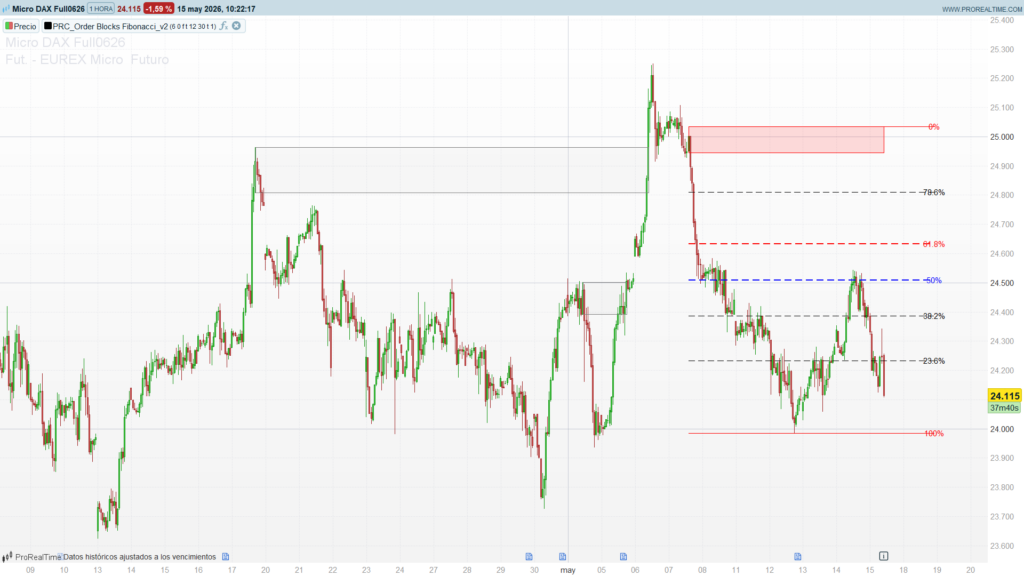Click the 23.600 price axis label
1024x576 pixels.
pyautogui.click(x=1002, y=546)
